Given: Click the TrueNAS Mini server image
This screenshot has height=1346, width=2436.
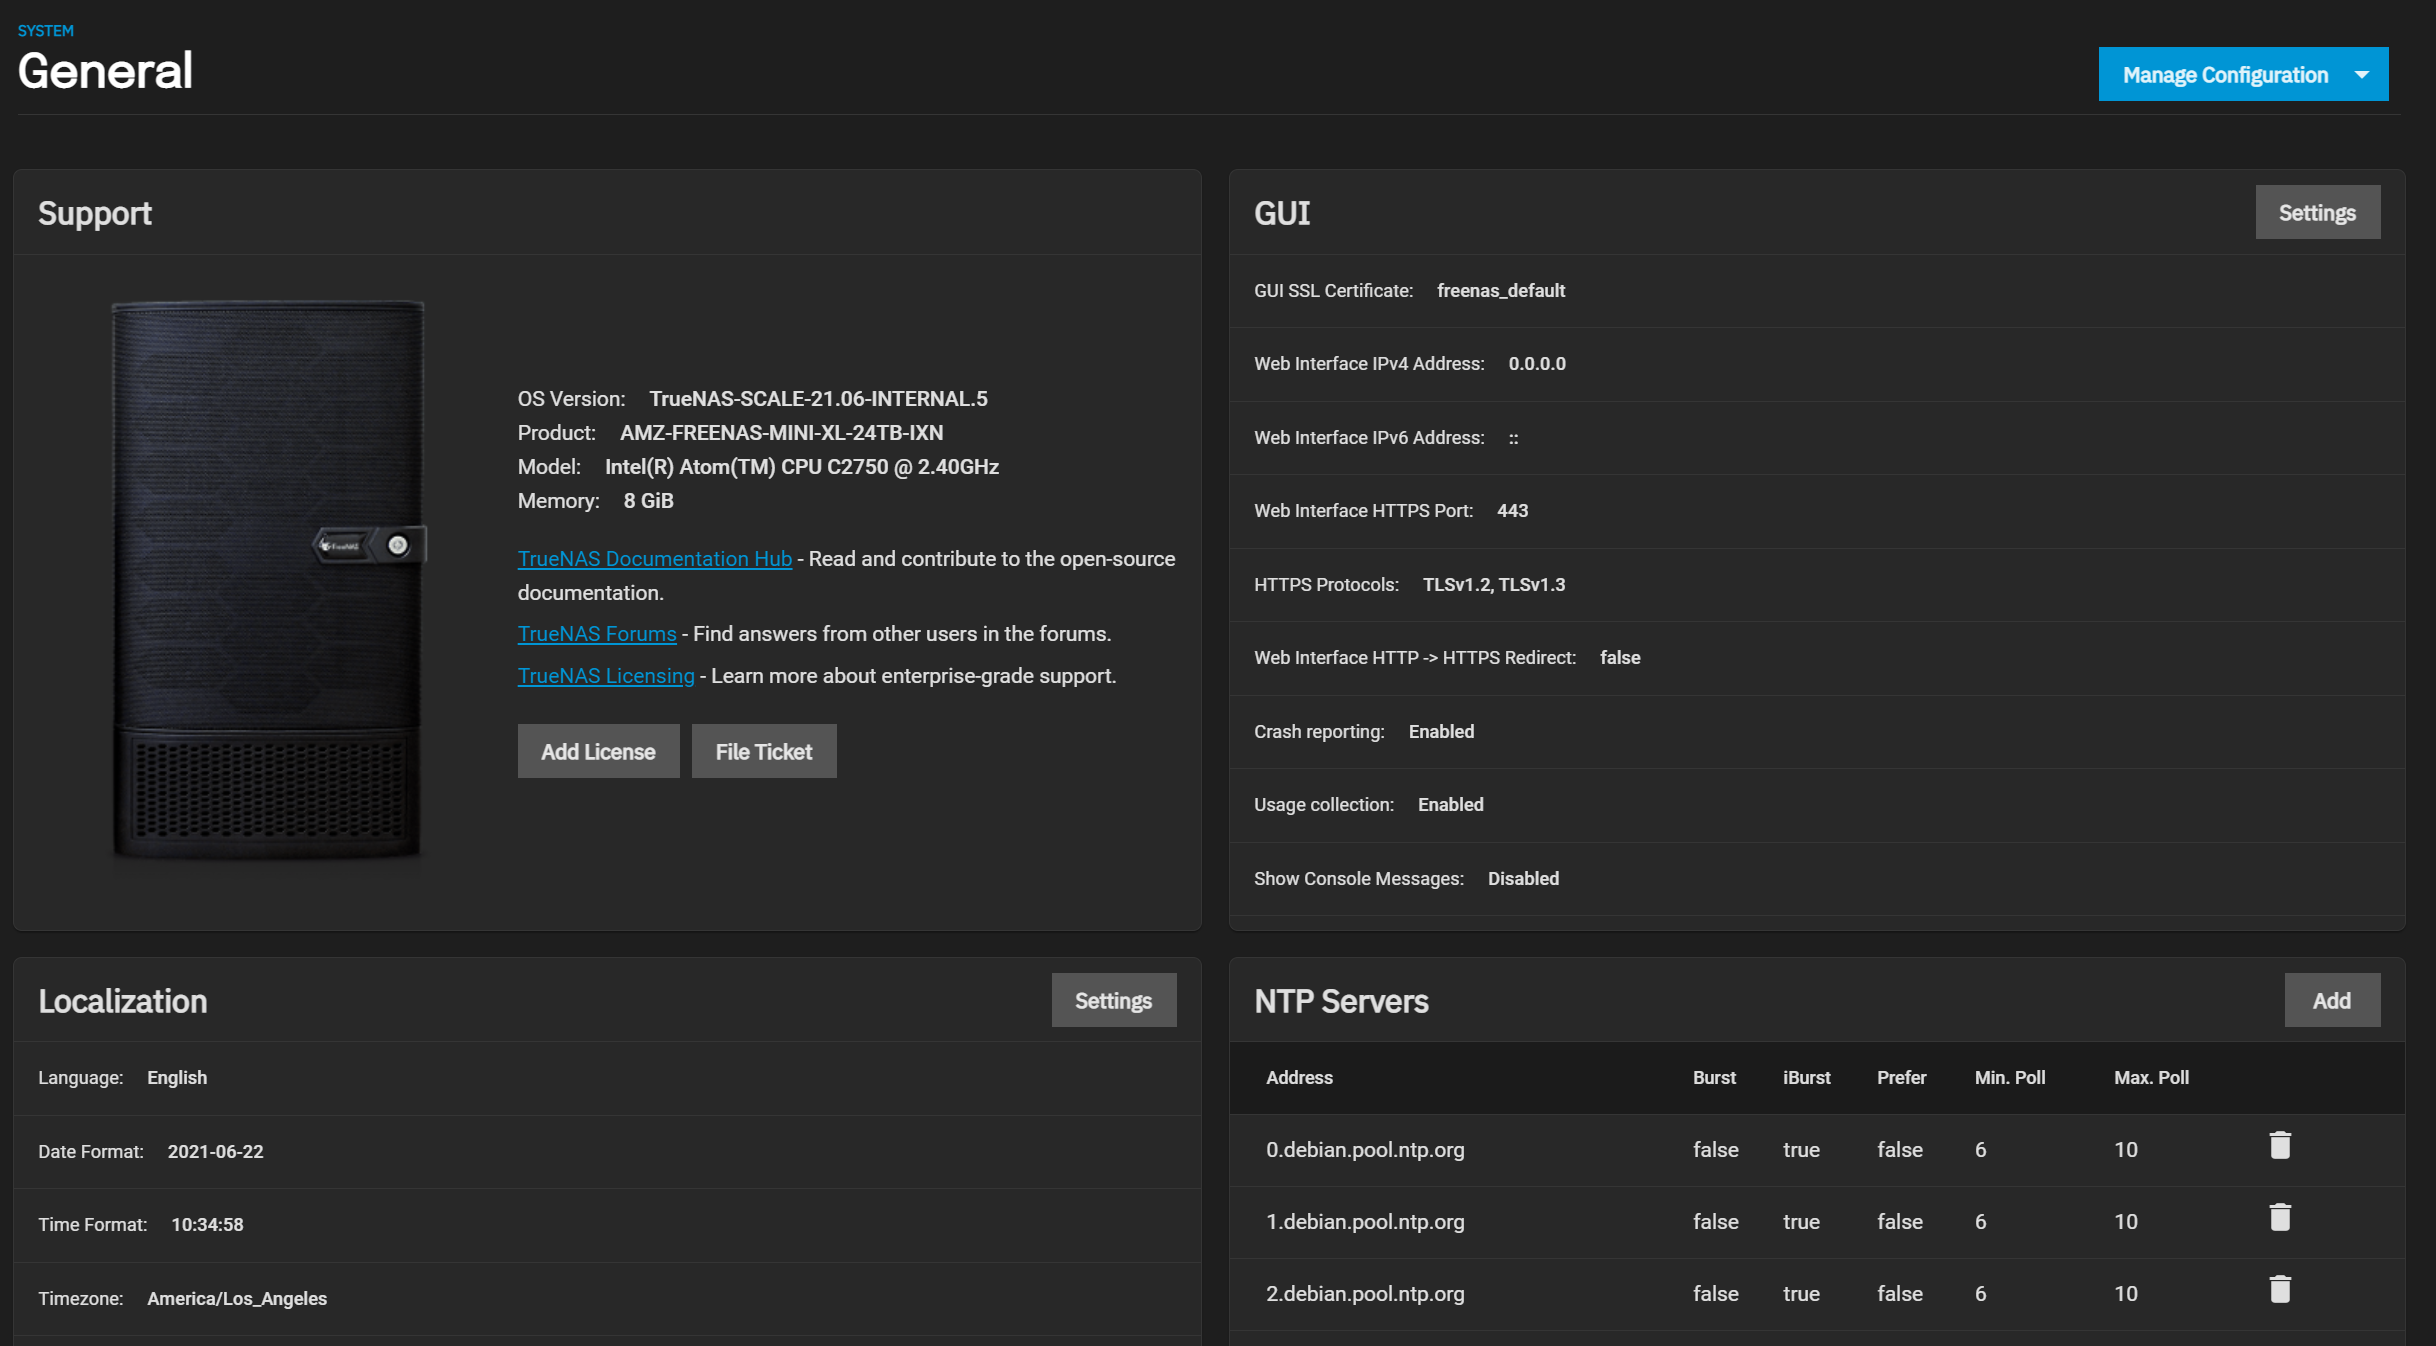Looking at the screenshot, I should pos(268,580).
